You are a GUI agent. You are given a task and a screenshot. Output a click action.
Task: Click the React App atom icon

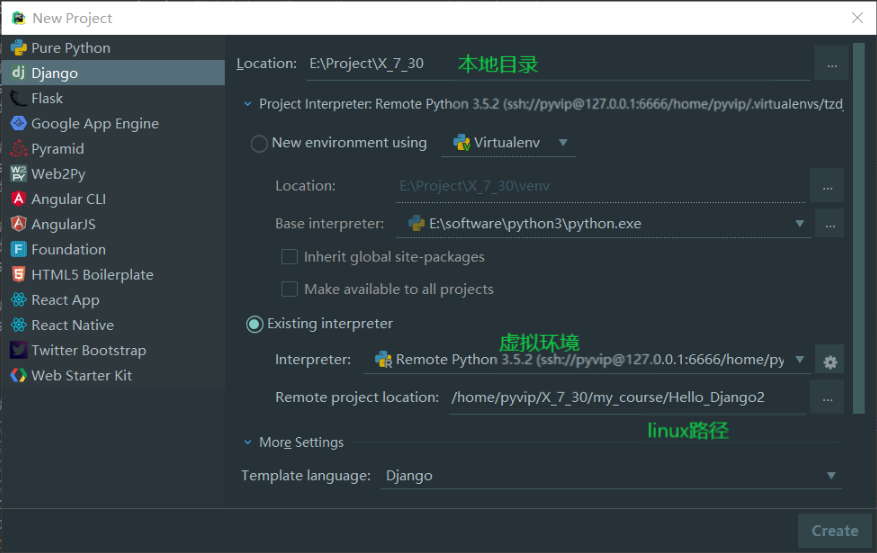[18, 300]
